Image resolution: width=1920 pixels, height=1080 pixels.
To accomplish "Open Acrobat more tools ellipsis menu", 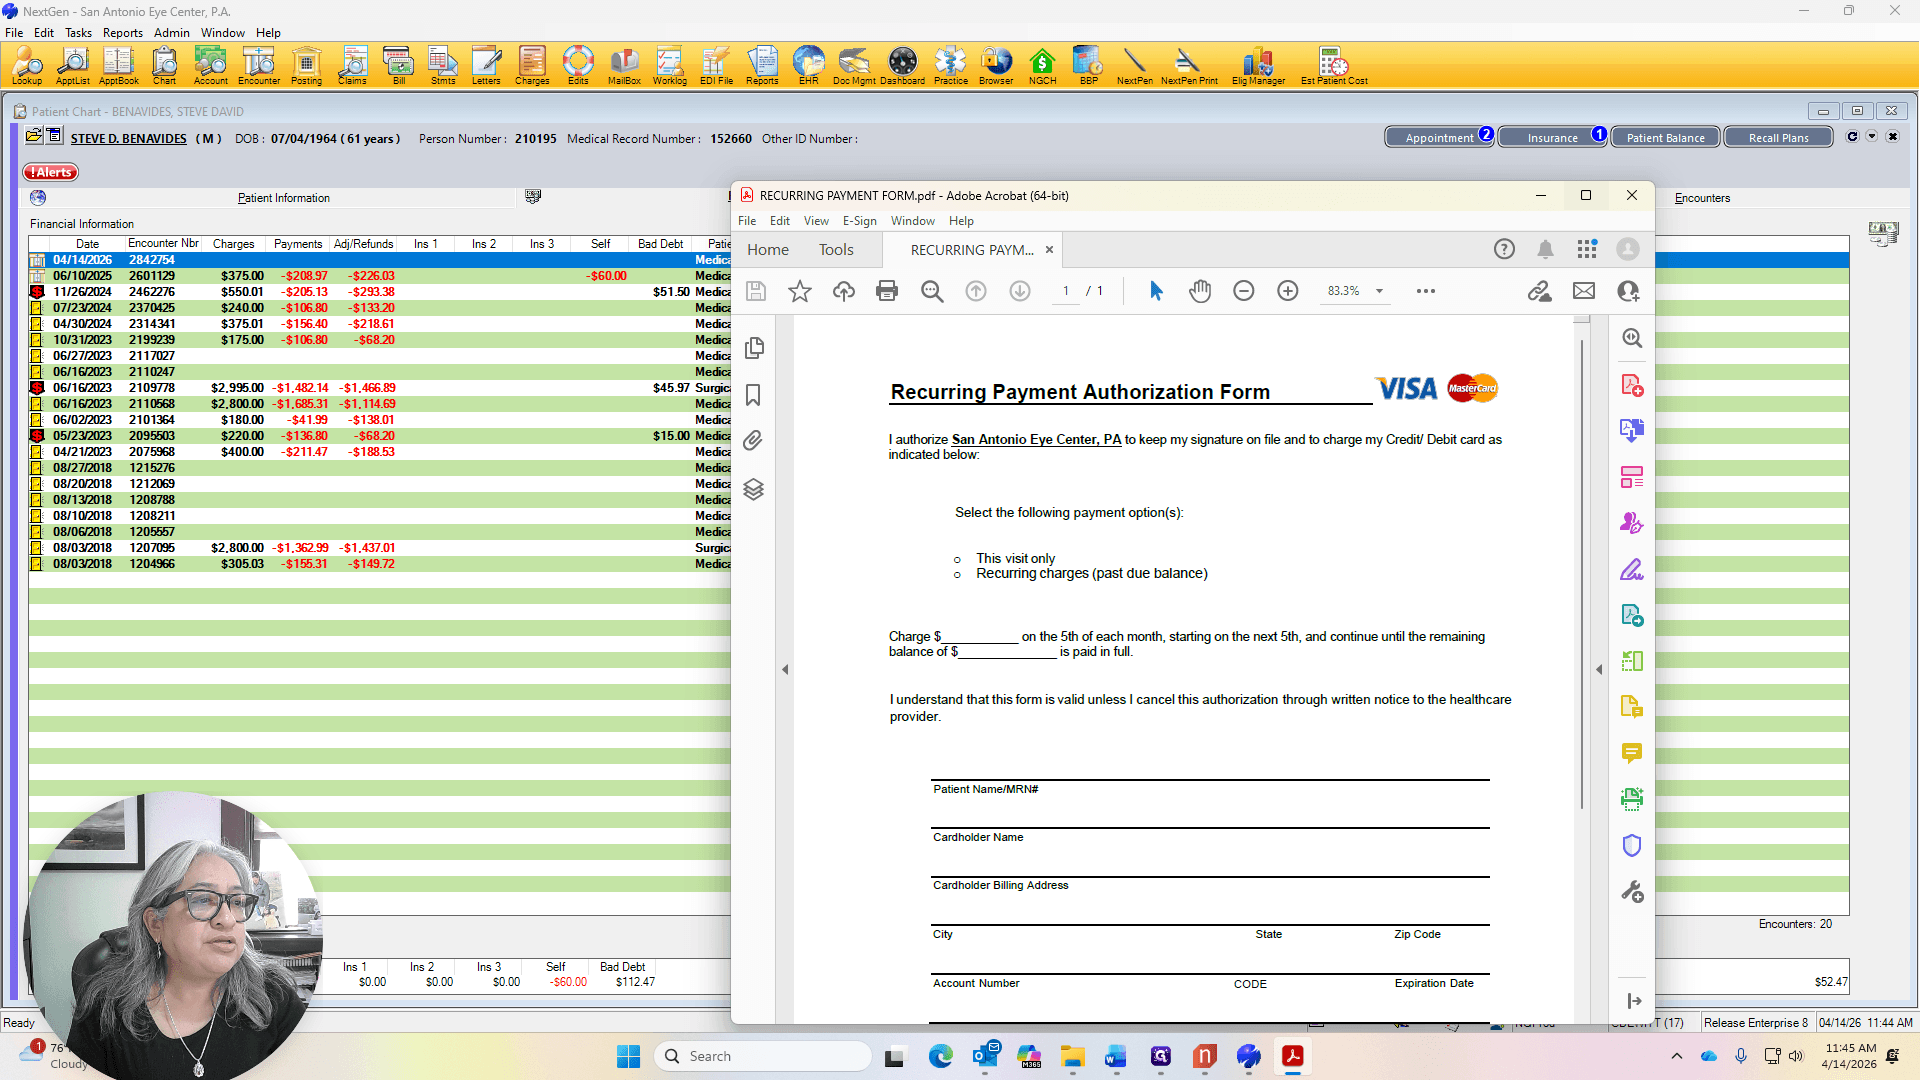I will point(1426,291).
